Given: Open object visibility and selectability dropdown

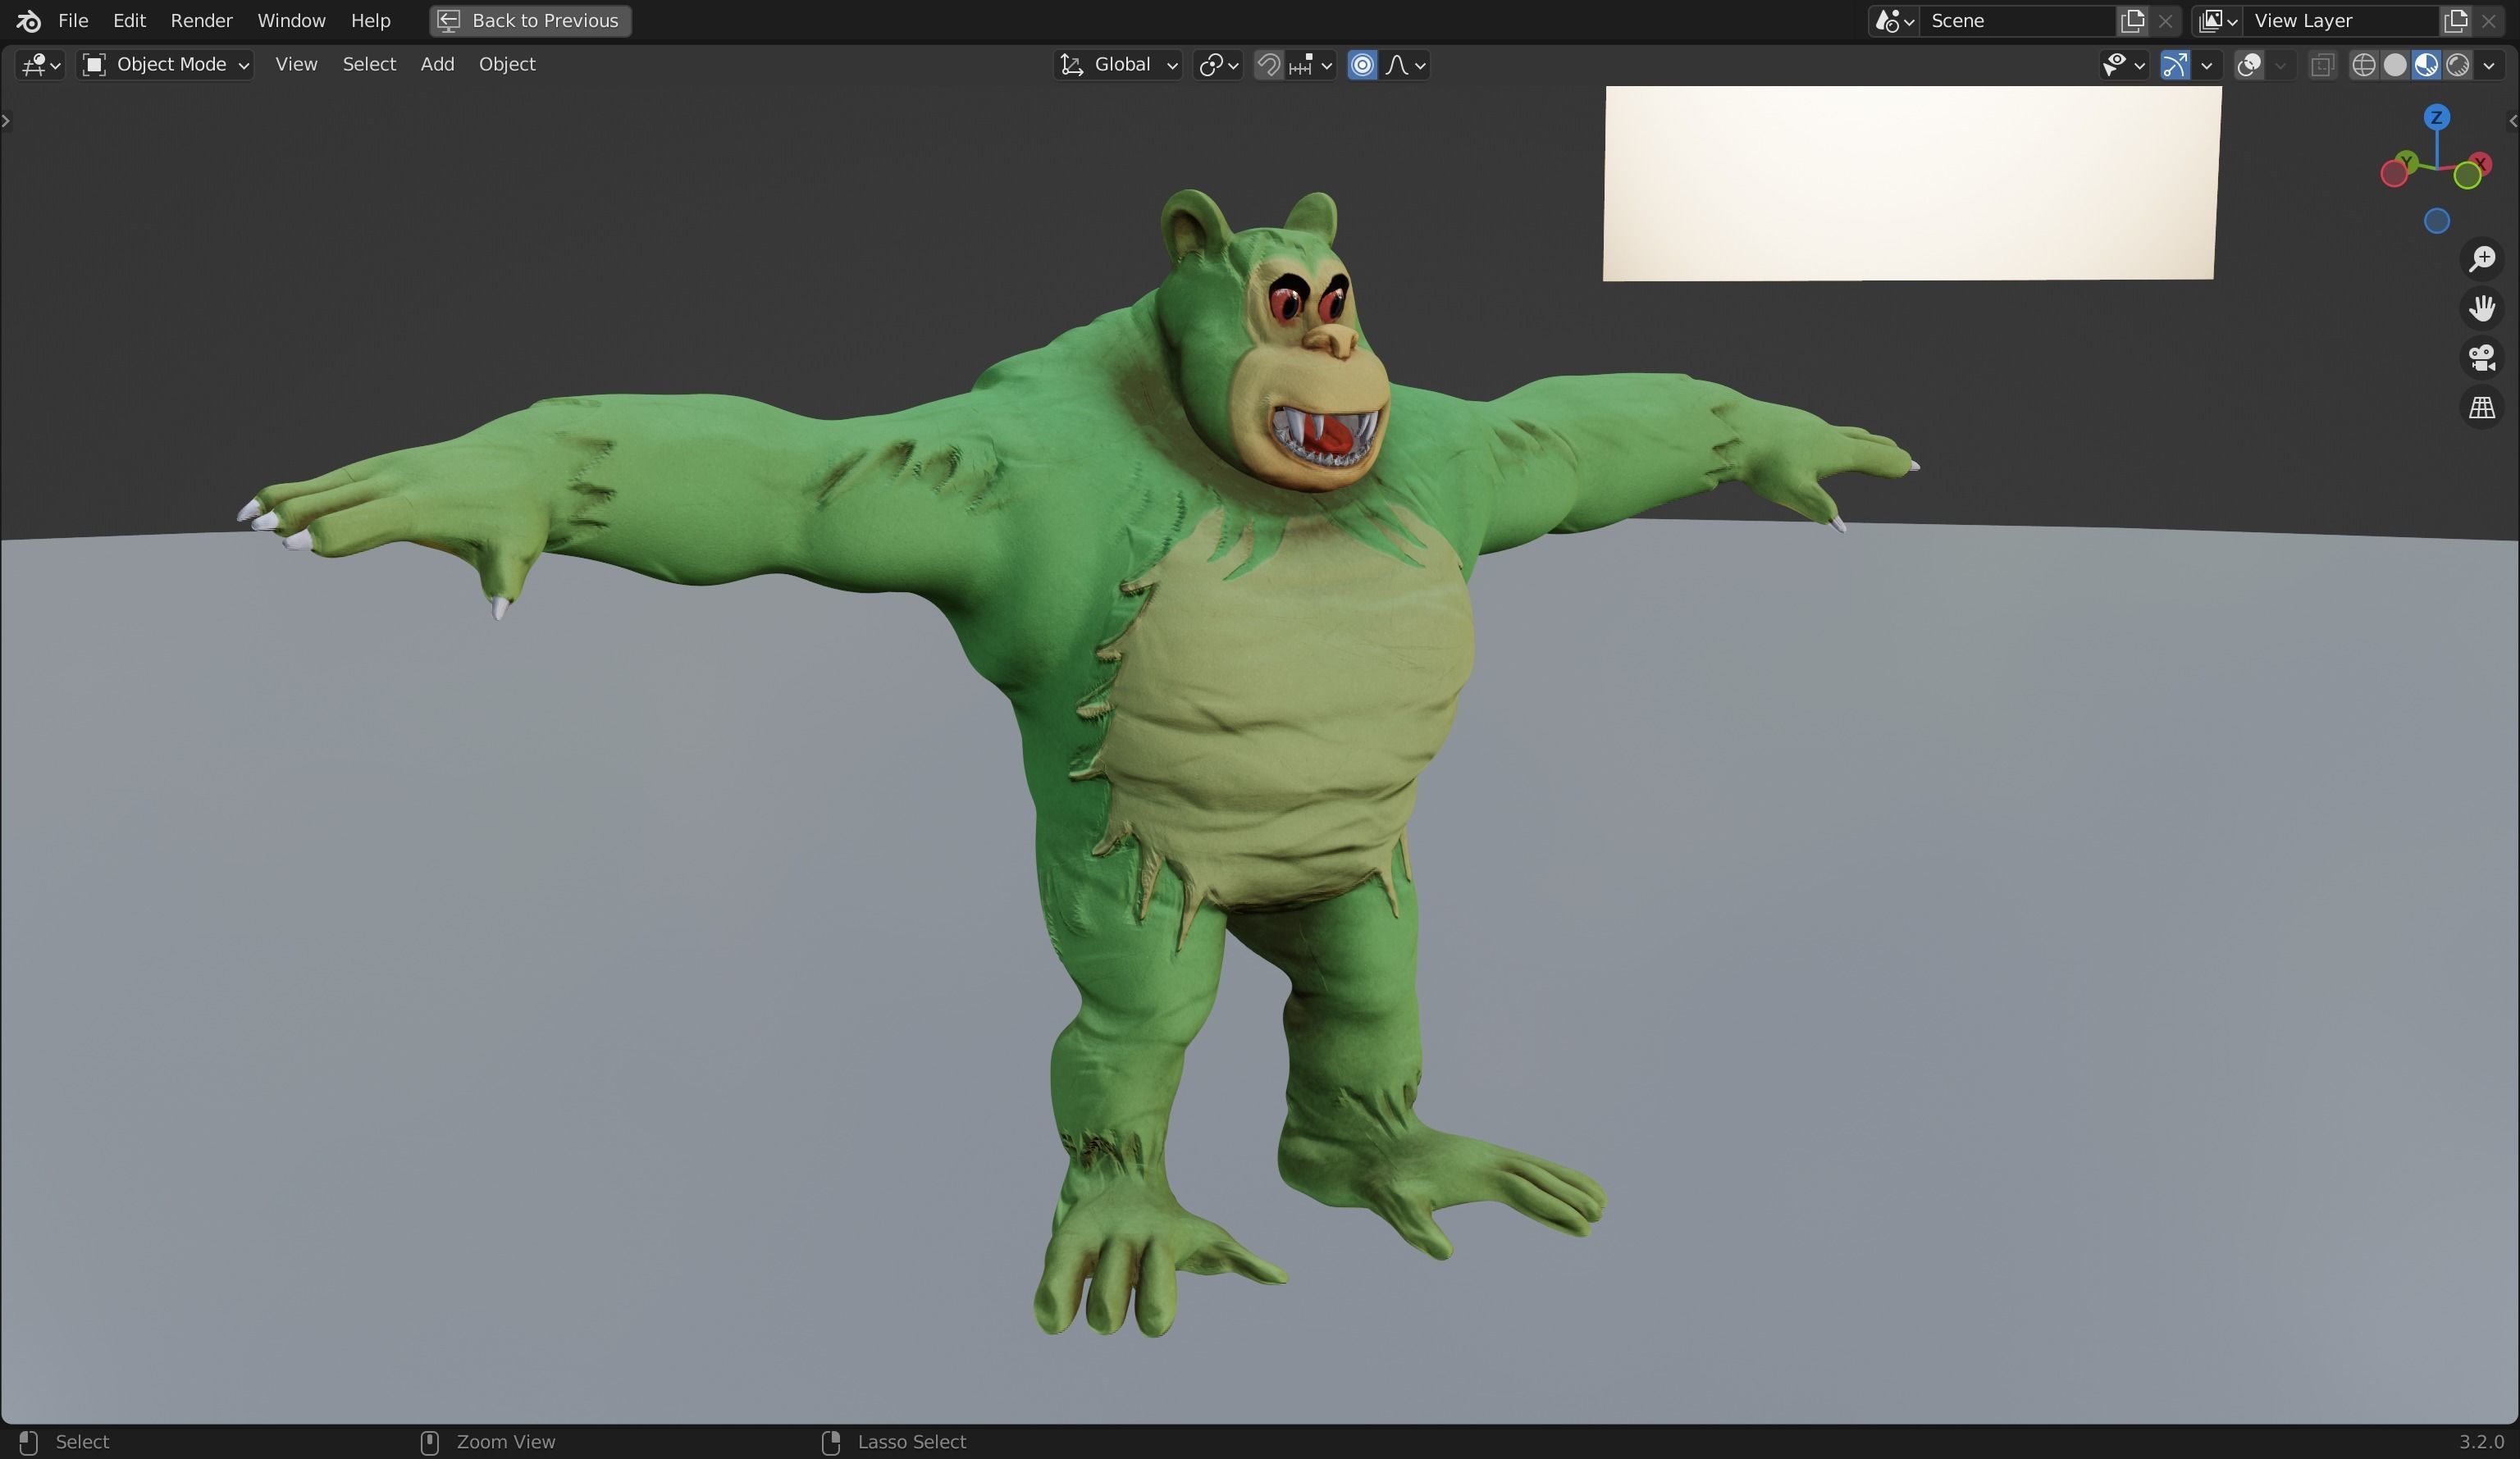Looking at the screenshot, I should pos(2123,64).
